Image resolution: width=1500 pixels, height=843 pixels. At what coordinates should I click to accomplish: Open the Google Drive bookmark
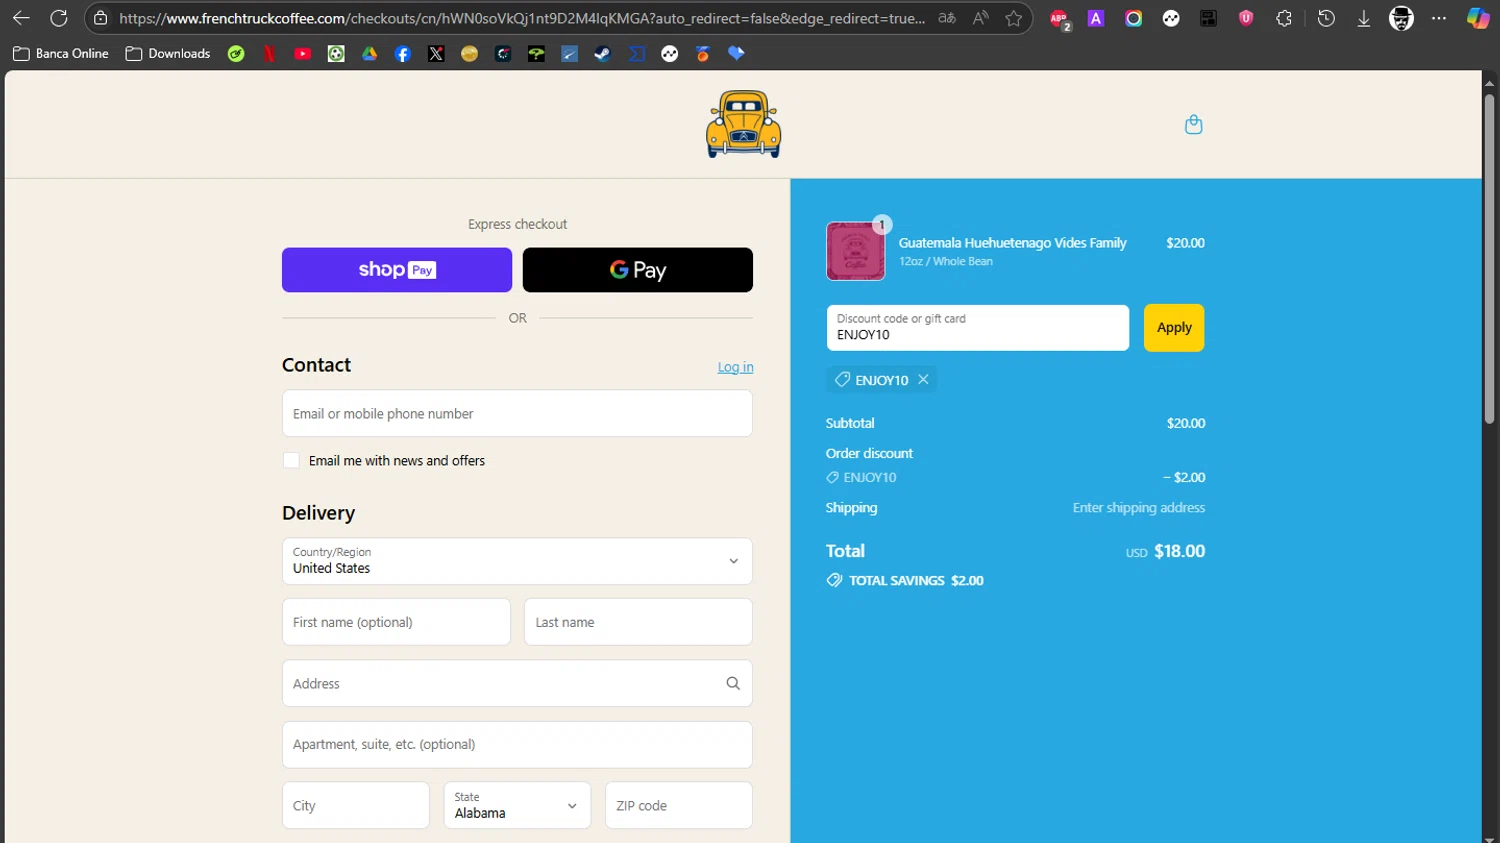(370, 54)
